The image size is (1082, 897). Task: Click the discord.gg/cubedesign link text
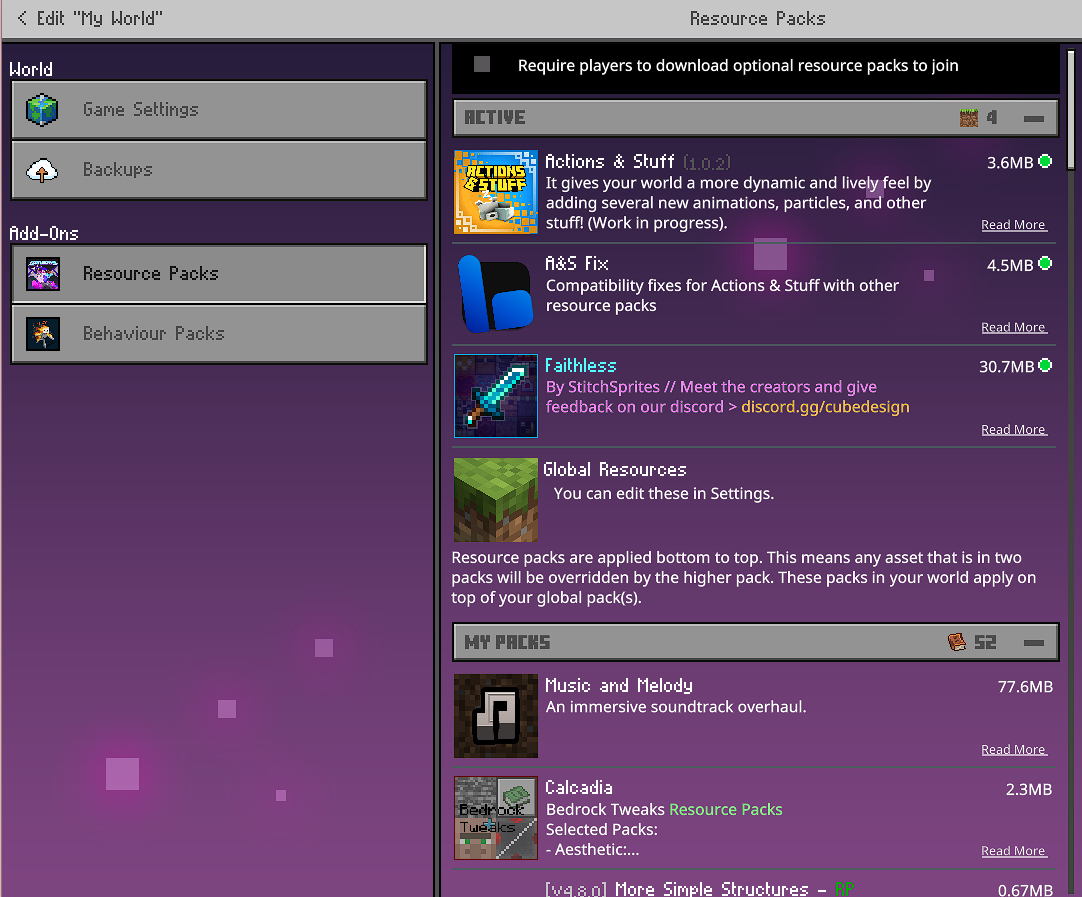[x=825, y=407]
